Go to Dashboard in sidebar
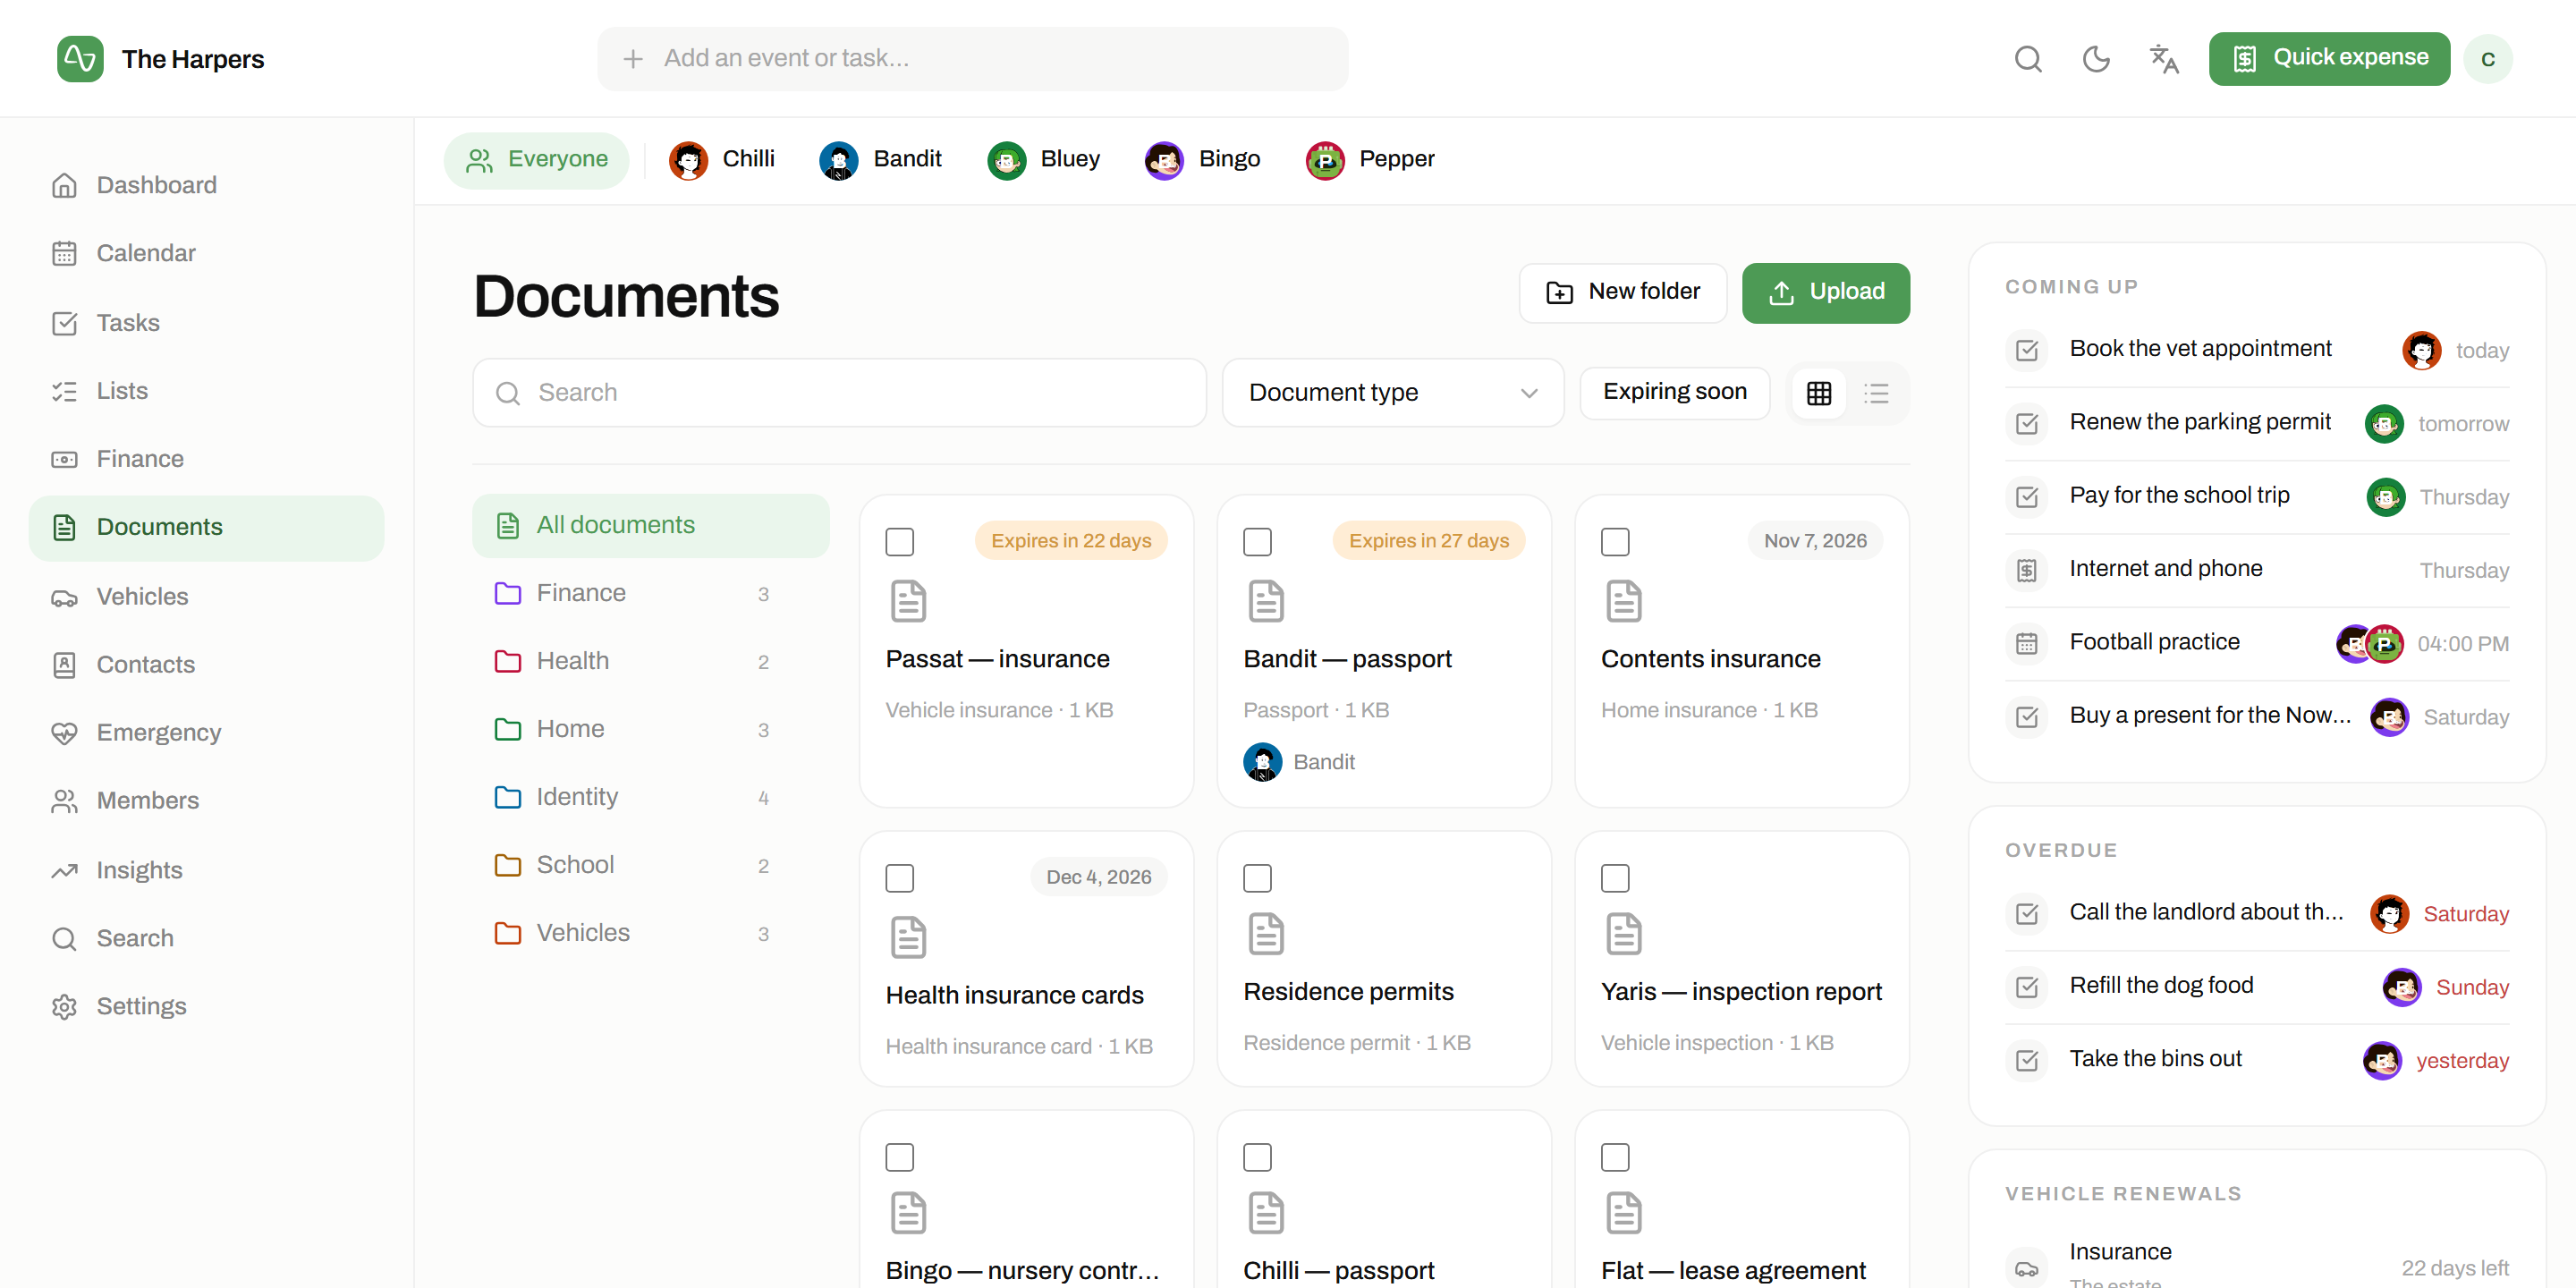2576x1288 pixels. pos(206,185)
